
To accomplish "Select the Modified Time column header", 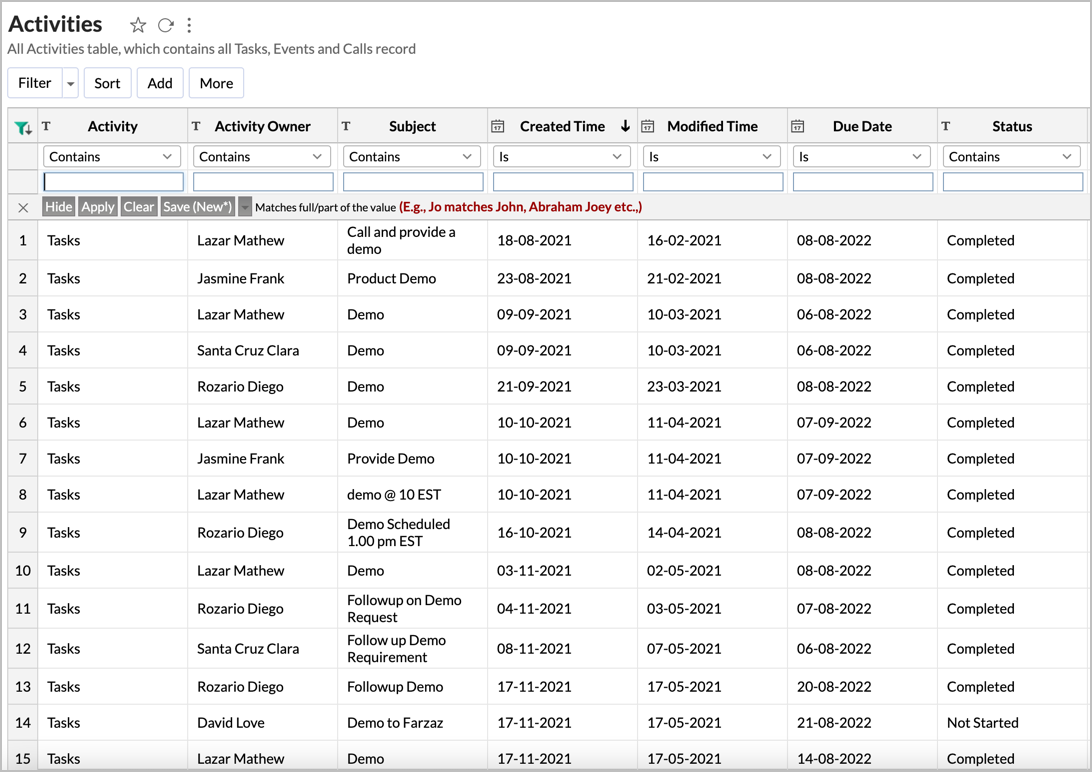I will (712, 126).
